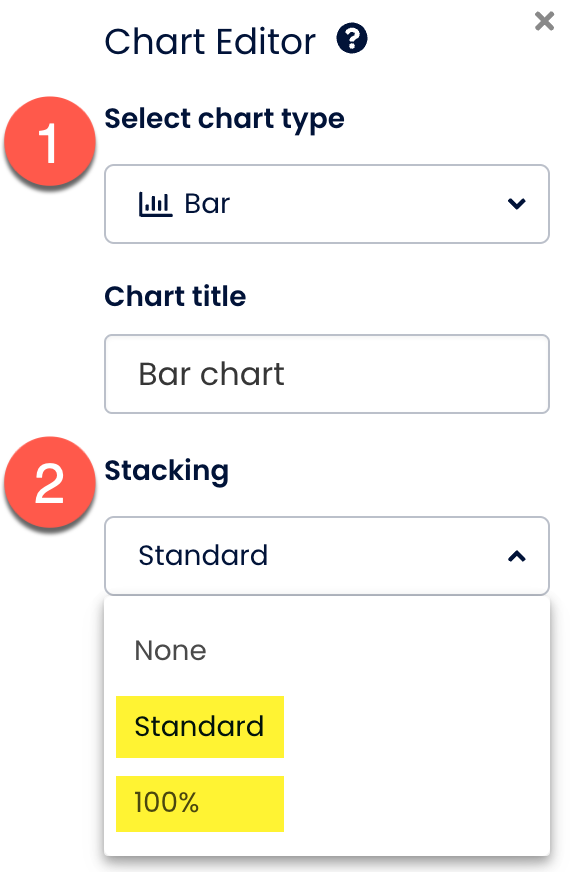Click the Chart Editor heading

point(210,42)
